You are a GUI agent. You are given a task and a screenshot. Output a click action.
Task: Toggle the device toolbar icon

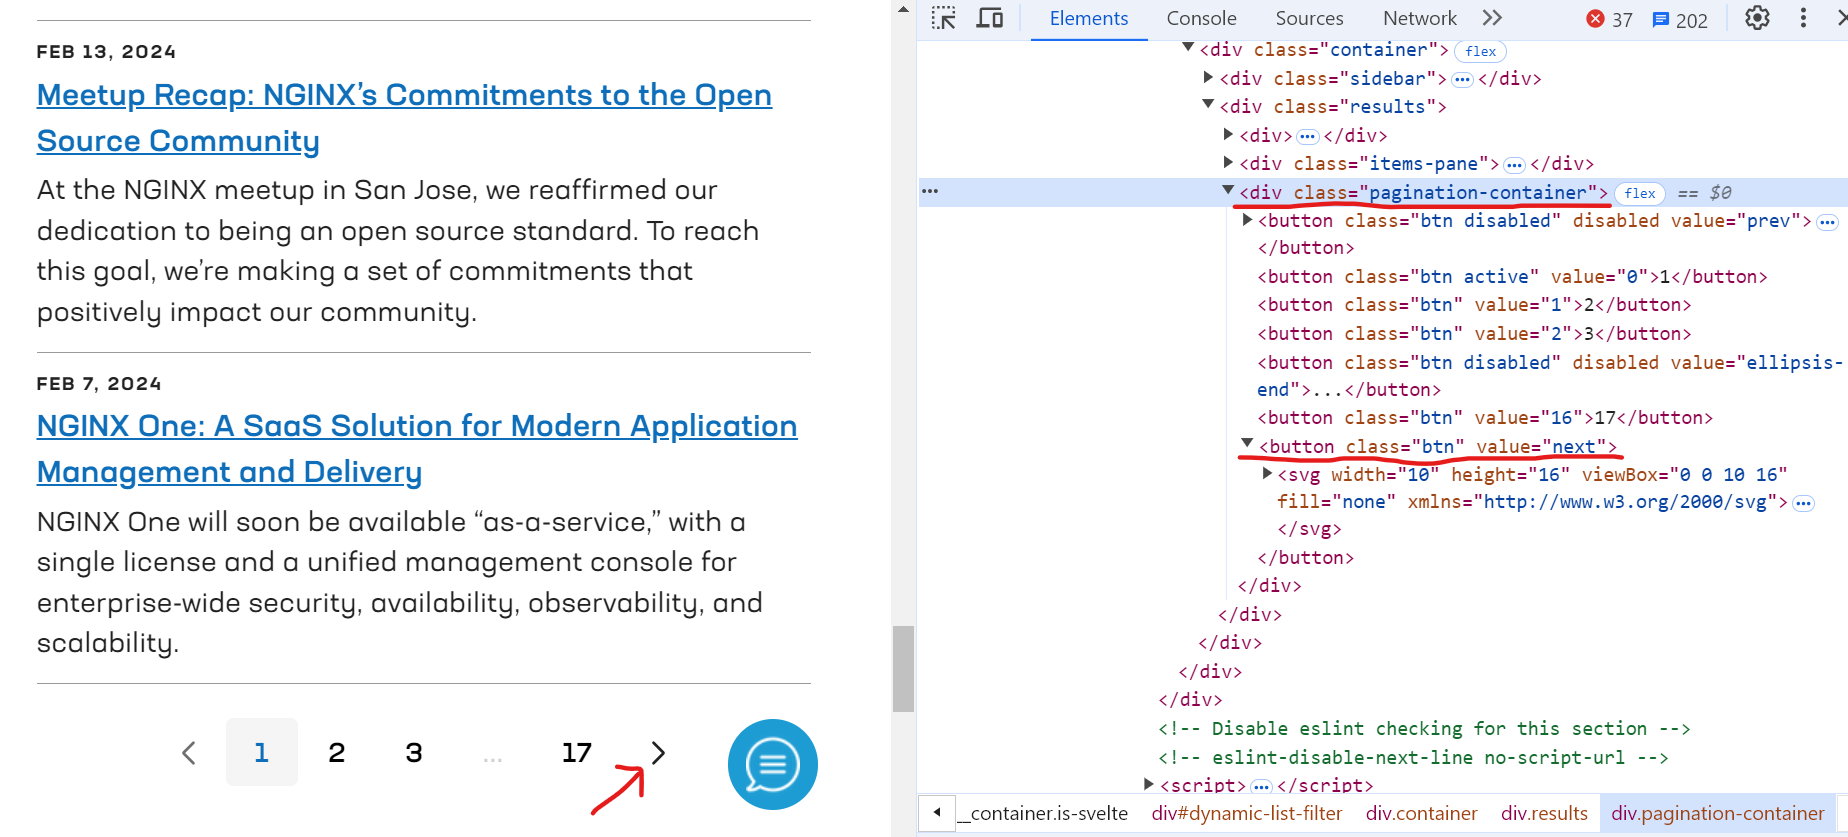(x=989, y=18)
